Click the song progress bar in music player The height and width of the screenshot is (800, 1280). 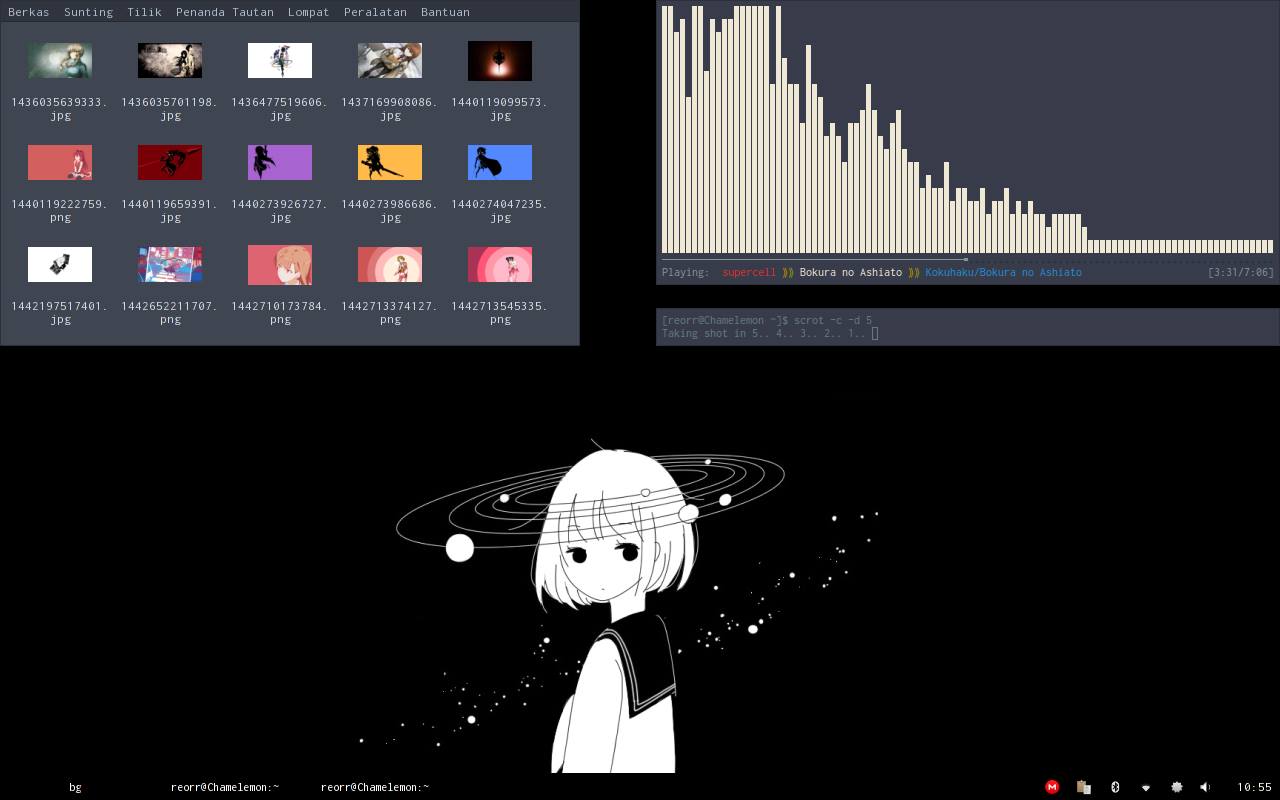click(967, 259)
